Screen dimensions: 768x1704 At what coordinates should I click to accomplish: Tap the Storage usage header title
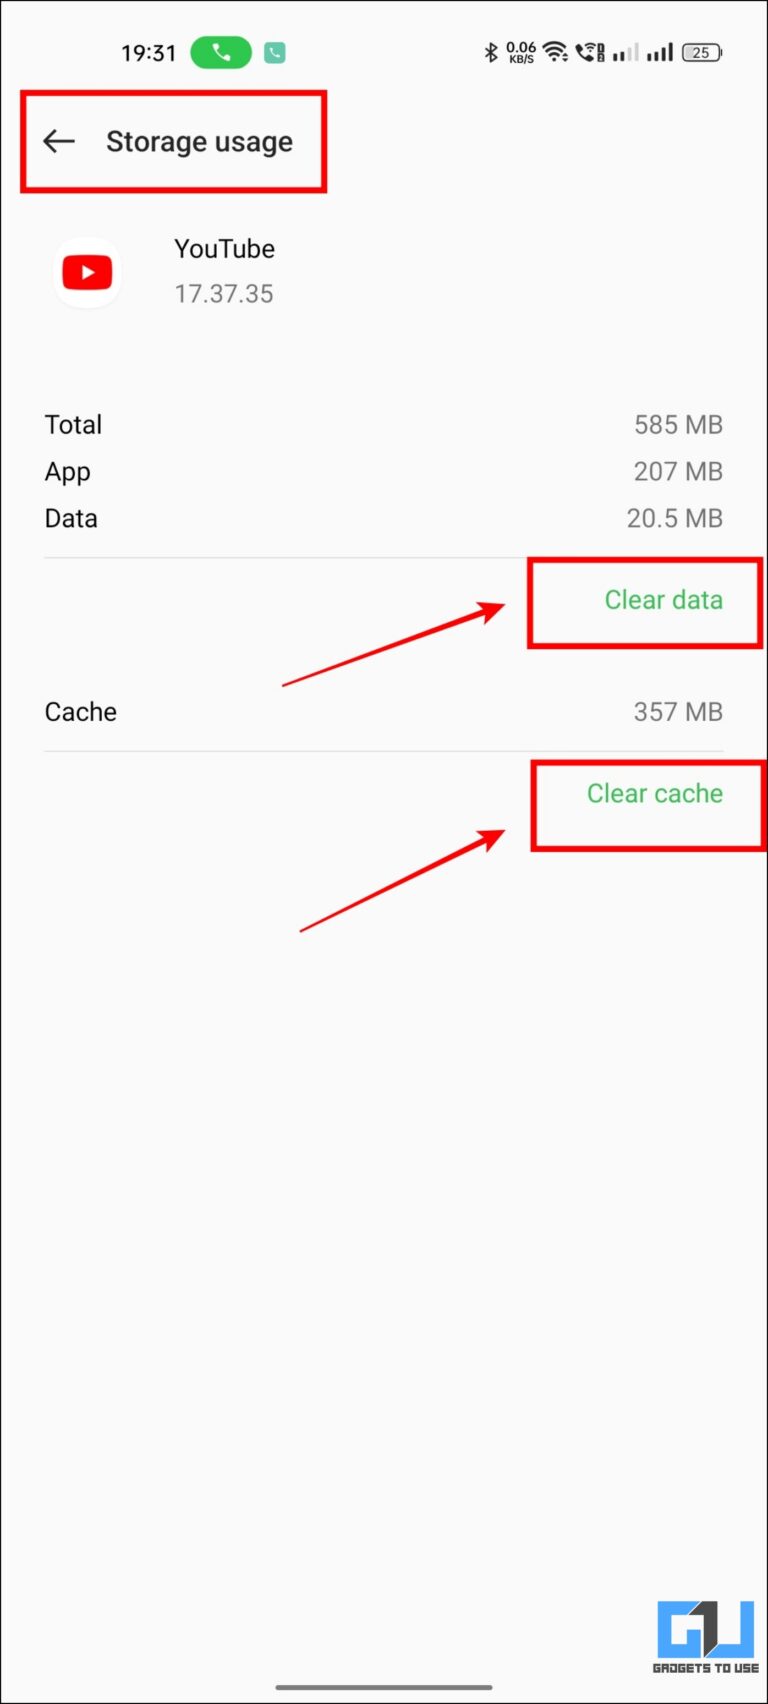pos(199,141)
